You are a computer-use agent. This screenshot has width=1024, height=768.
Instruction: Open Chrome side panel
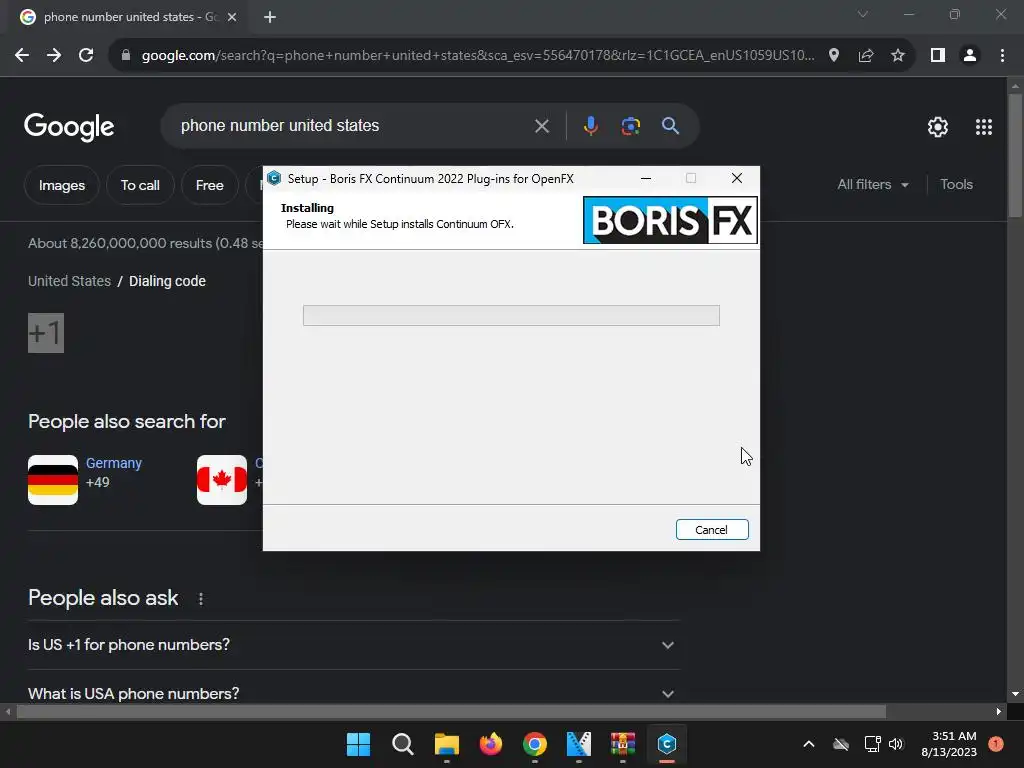click(938, 56)
